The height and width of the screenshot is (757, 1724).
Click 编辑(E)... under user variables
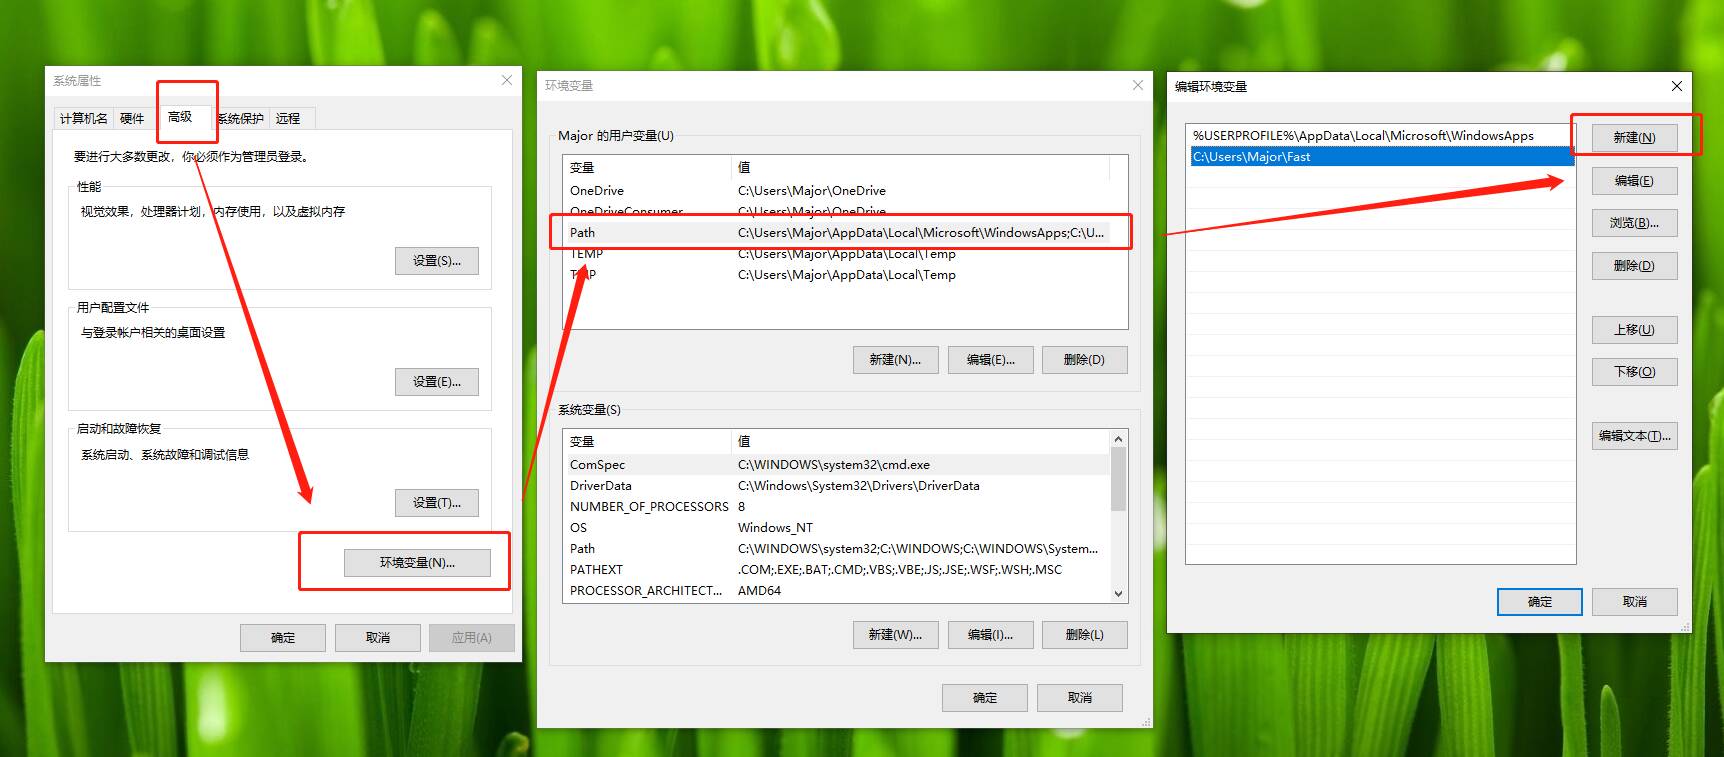(x=990, y=360)
